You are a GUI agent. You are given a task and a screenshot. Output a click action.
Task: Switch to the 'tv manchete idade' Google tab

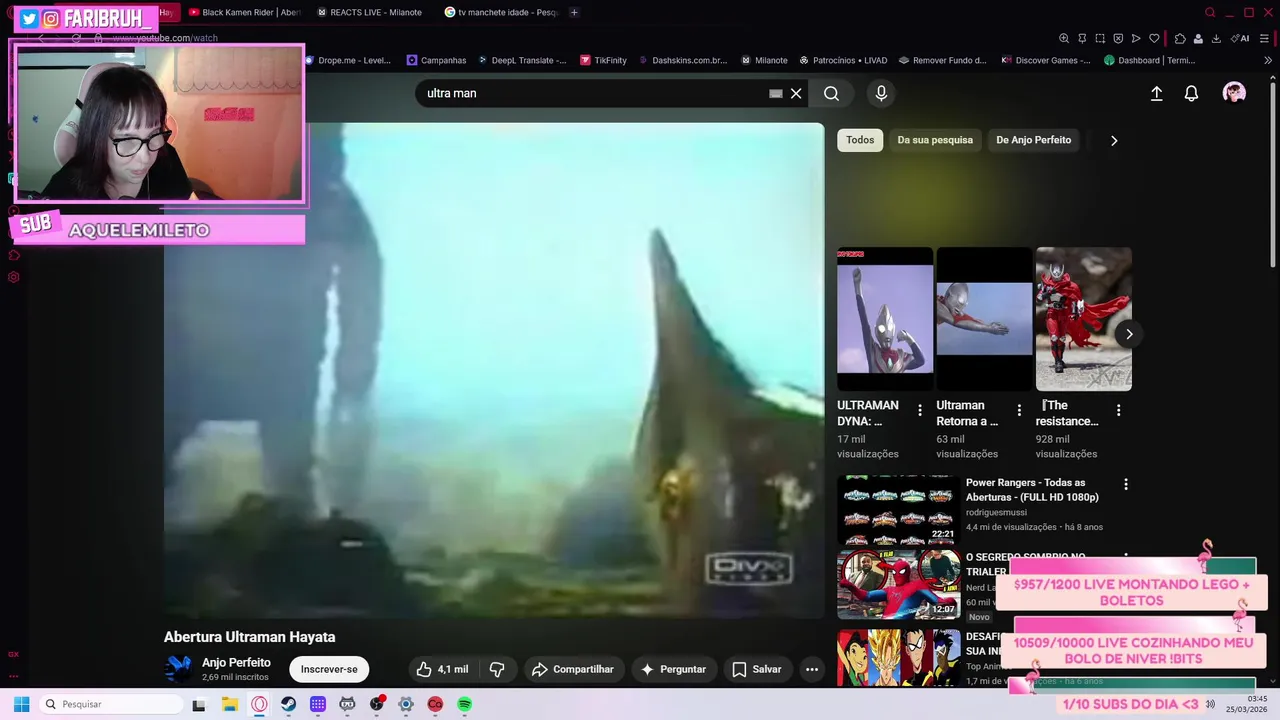click(500, 12)
